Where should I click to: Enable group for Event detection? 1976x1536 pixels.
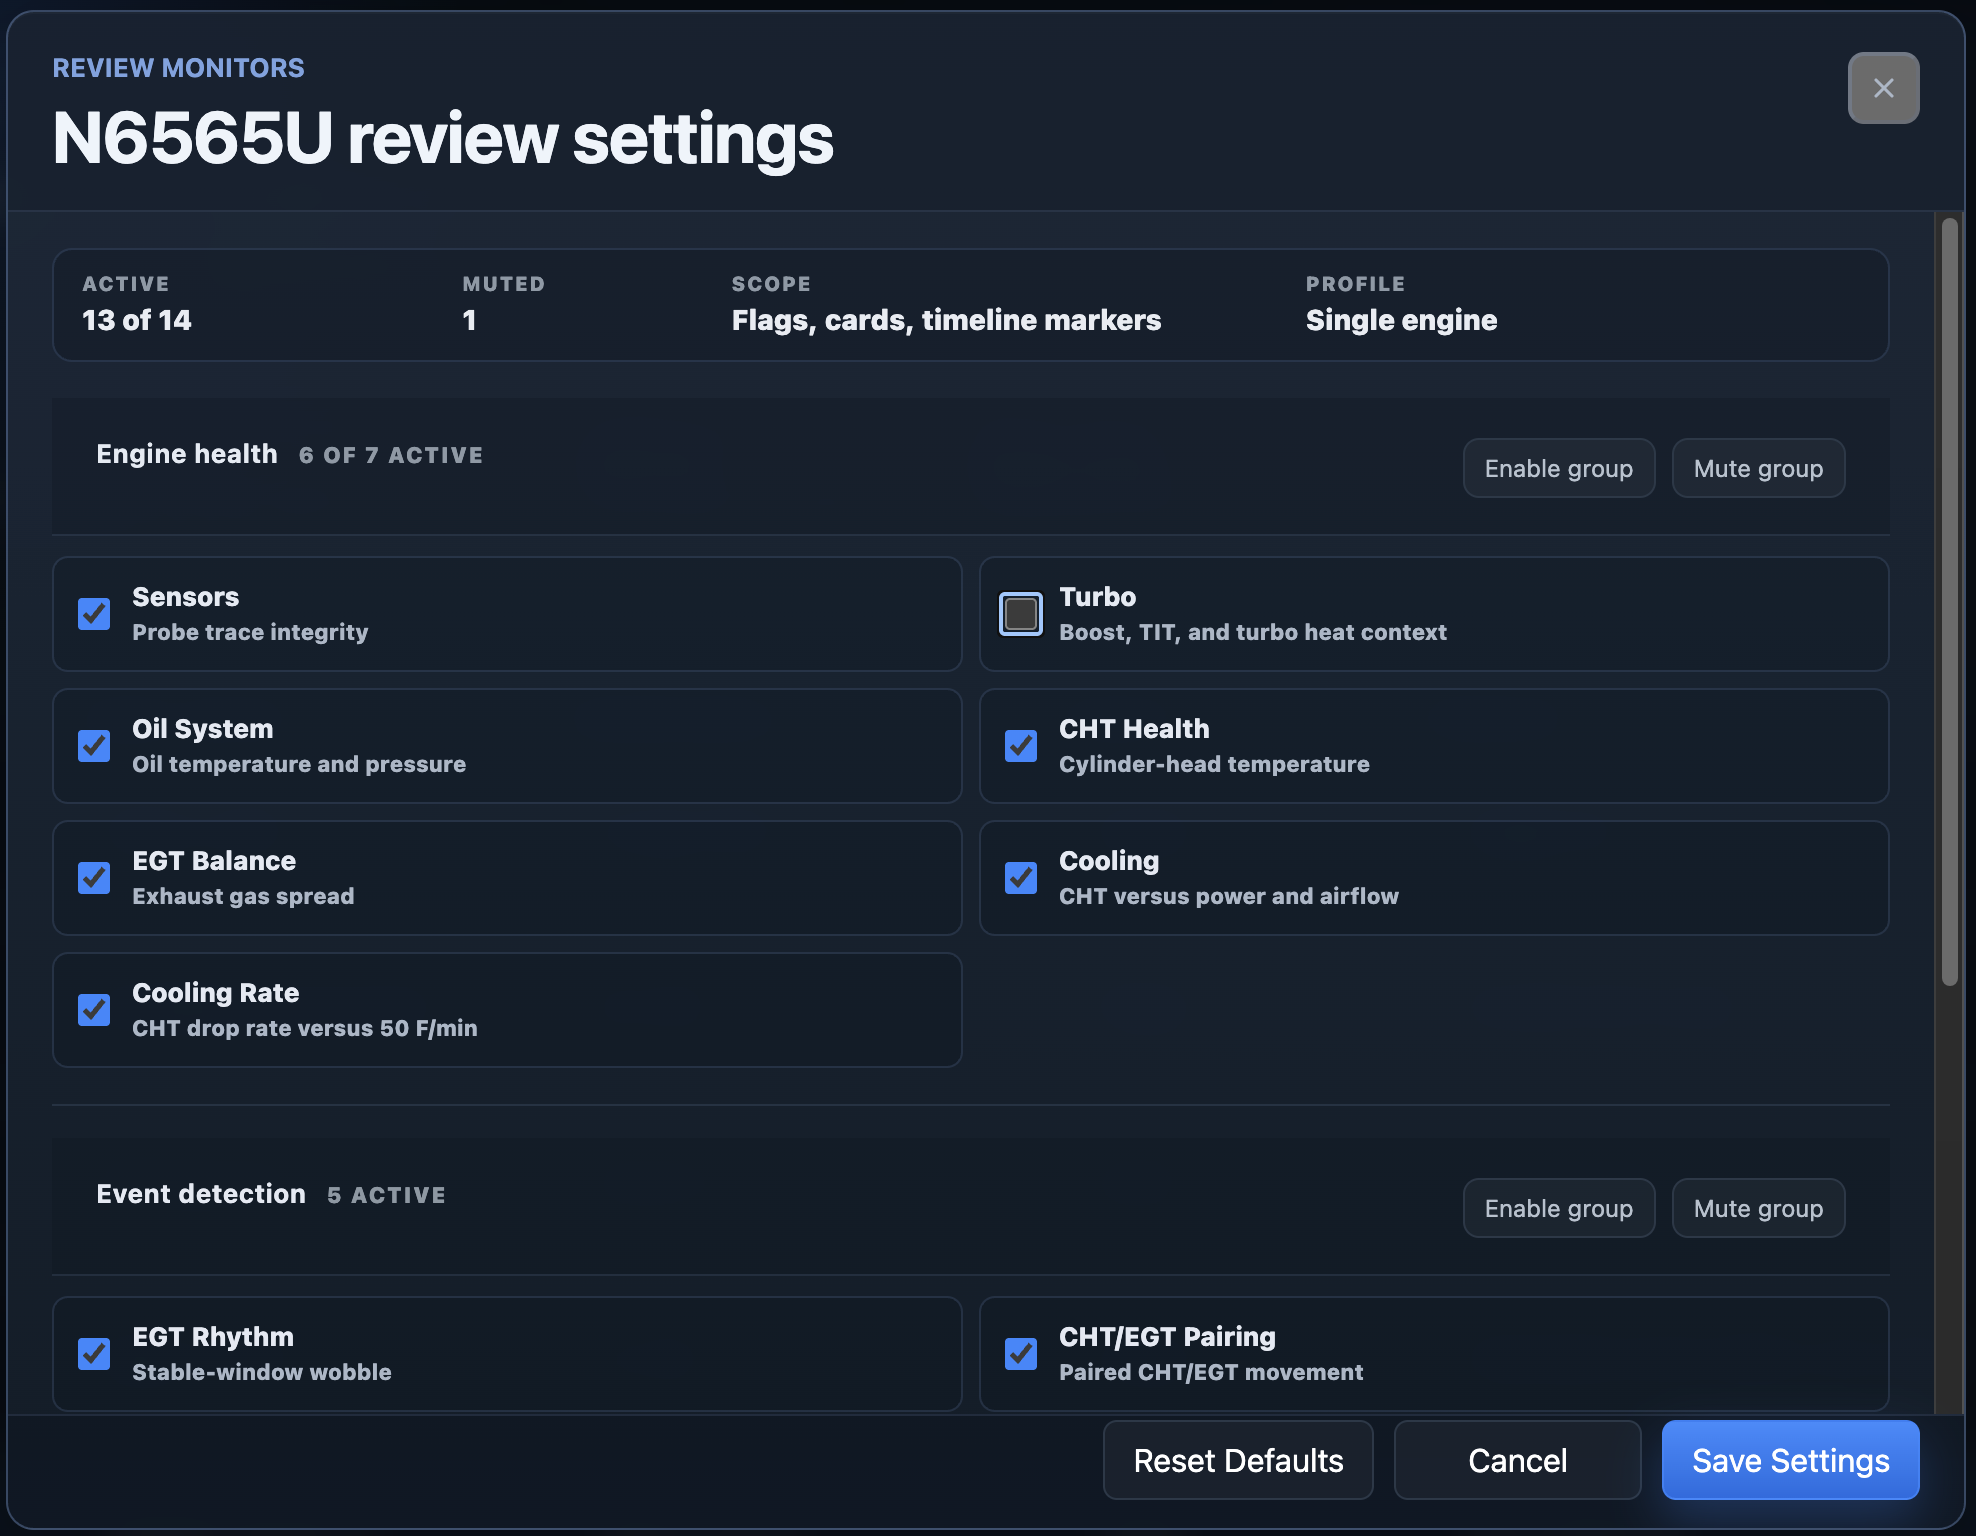(x=1558, y=1208)
